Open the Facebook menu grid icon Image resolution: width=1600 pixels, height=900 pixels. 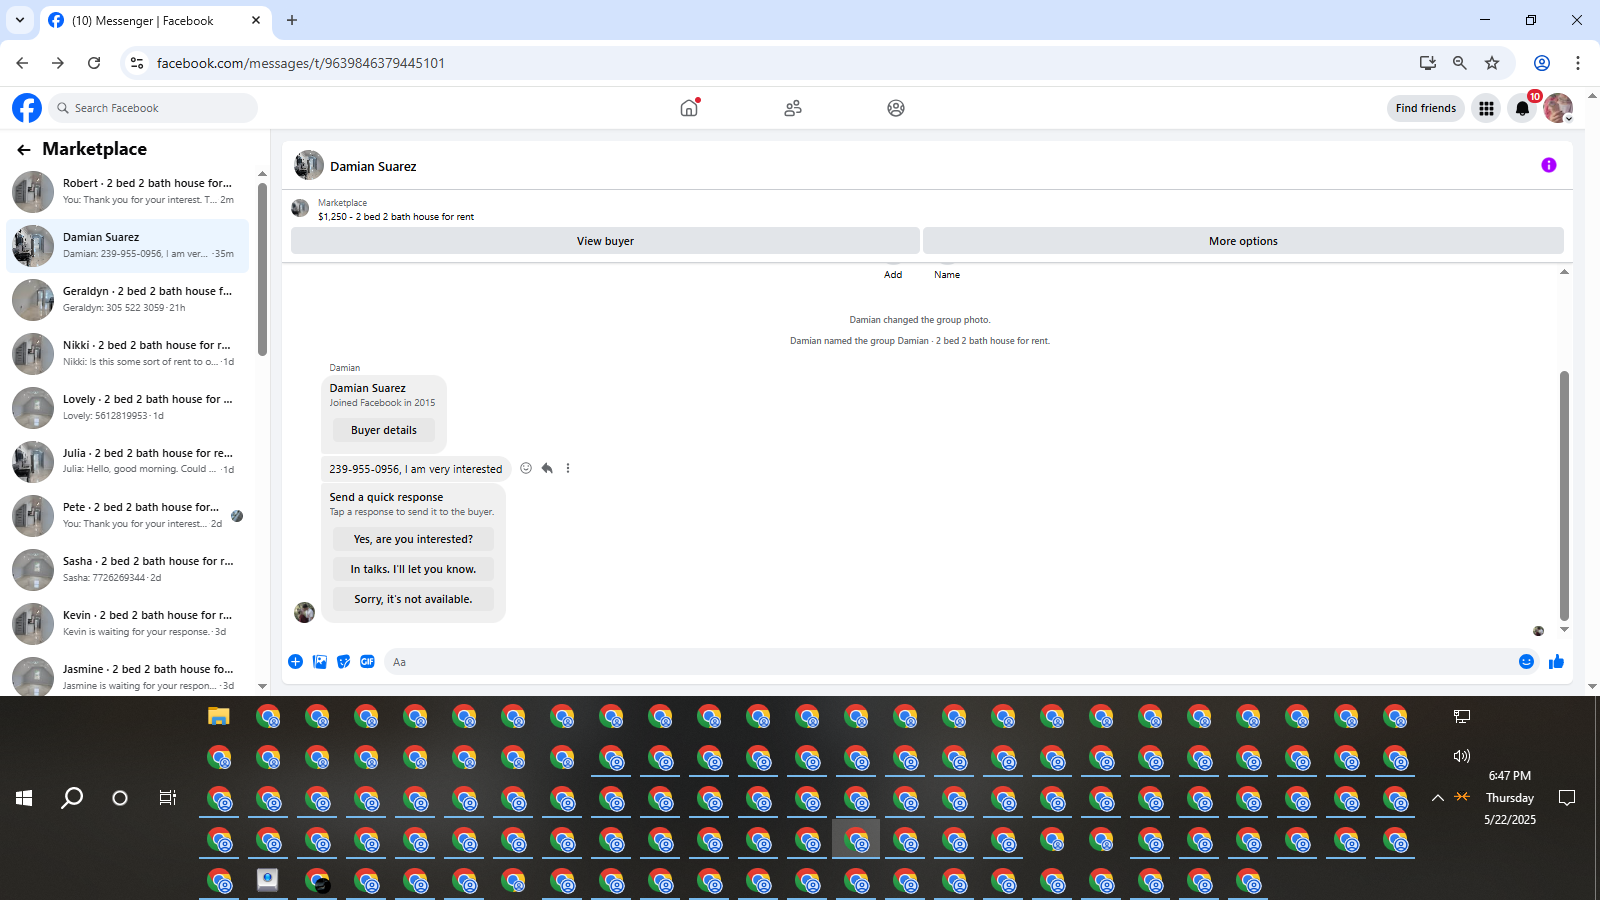point(1487,108)
